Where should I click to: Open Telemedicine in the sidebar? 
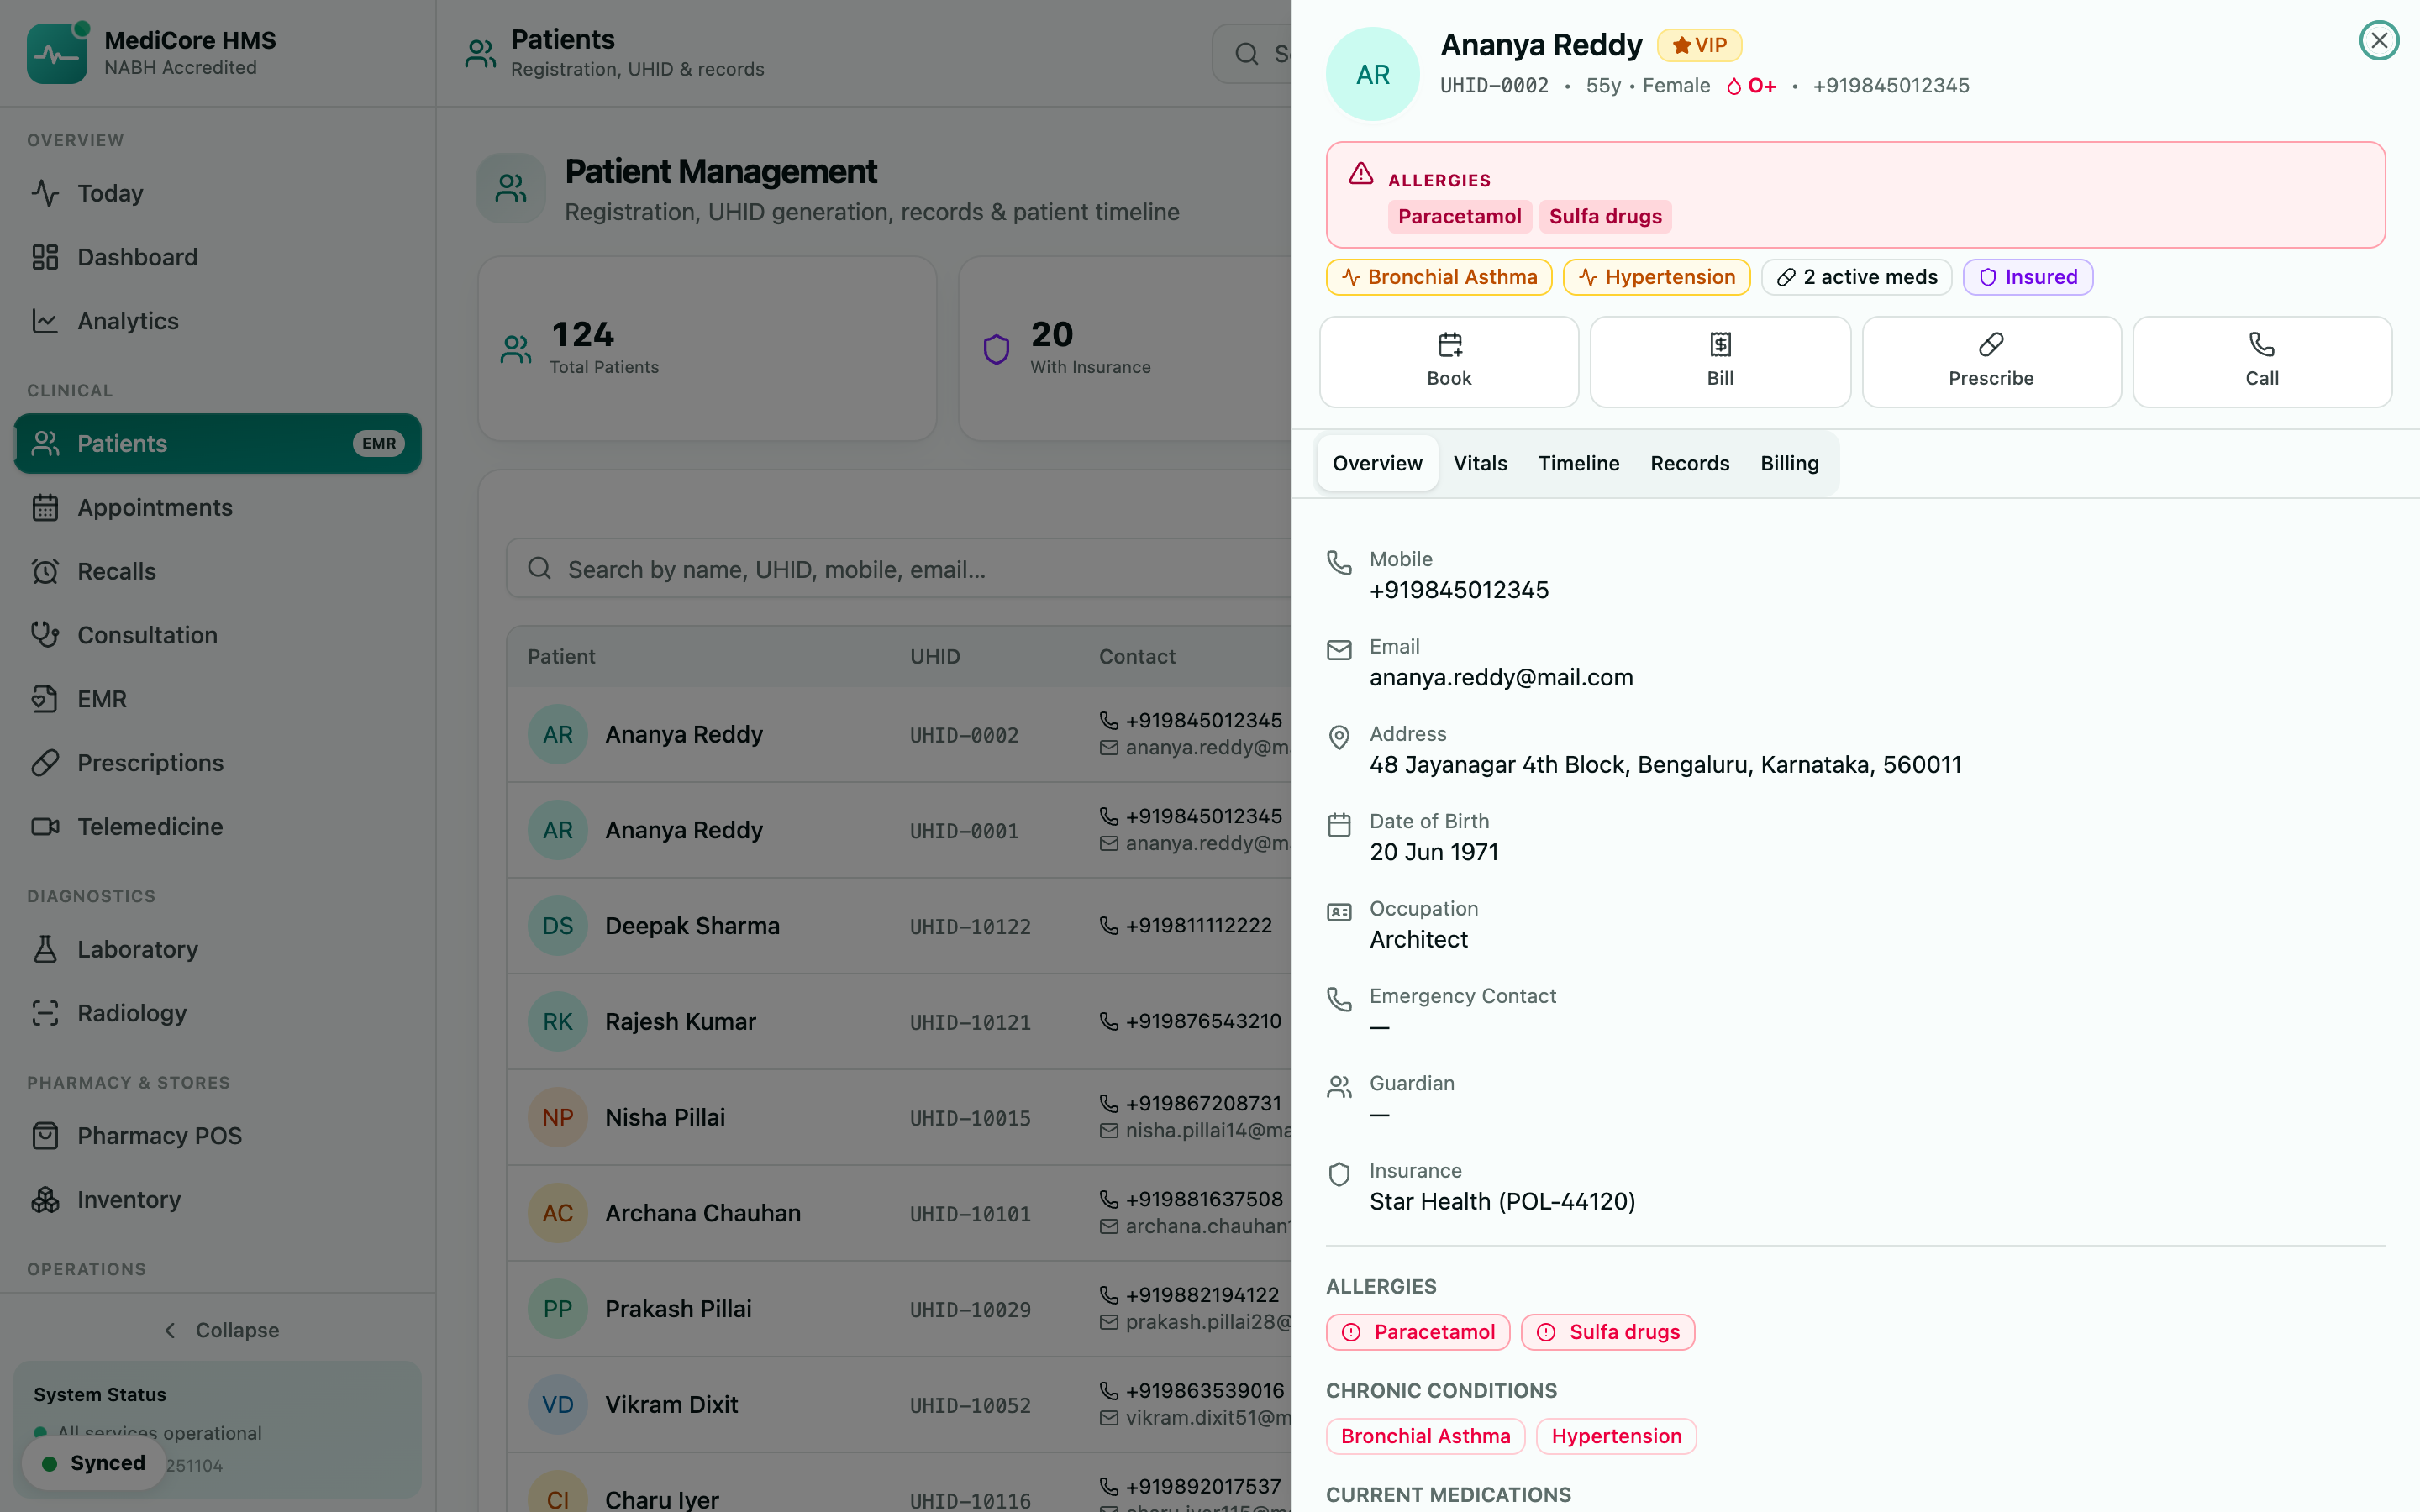pyautogui.click(x=217, y=826)
